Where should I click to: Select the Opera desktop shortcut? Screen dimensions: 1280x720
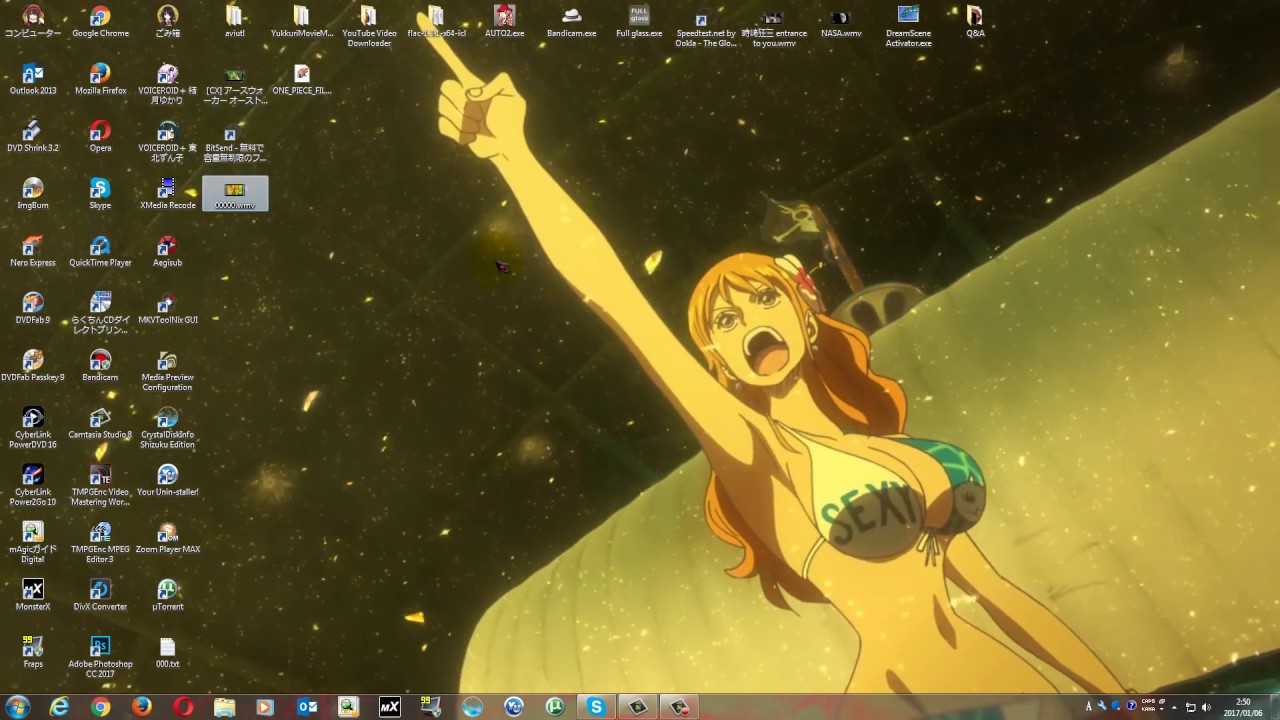click(x=100, y=136)
